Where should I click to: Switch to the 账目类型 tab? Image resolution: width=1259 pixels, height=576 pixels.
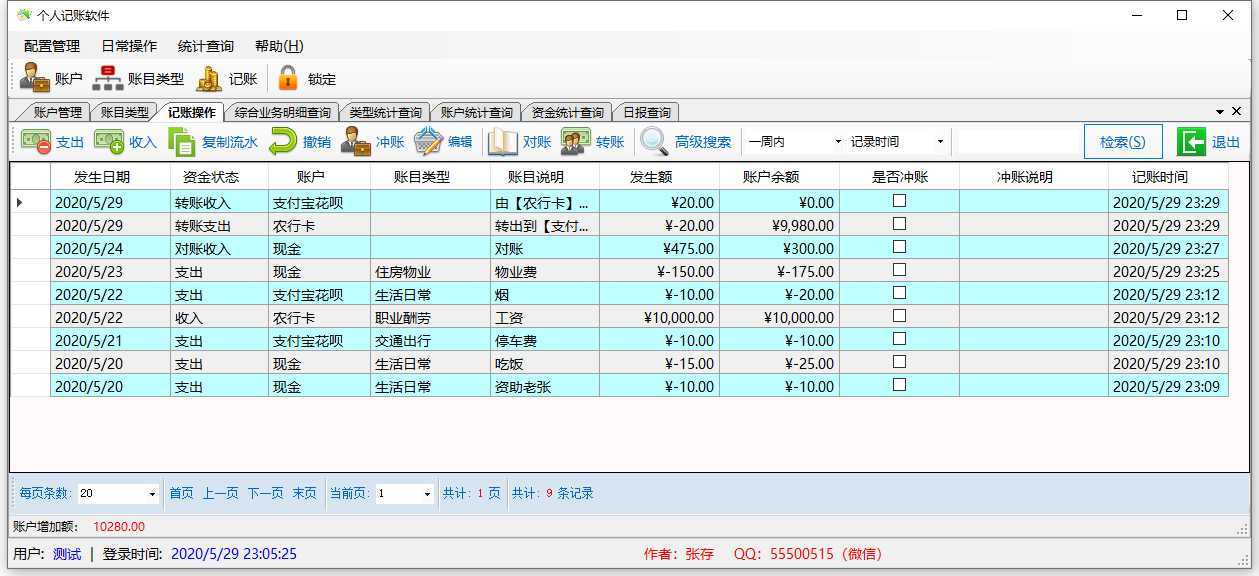pos(124,113)
